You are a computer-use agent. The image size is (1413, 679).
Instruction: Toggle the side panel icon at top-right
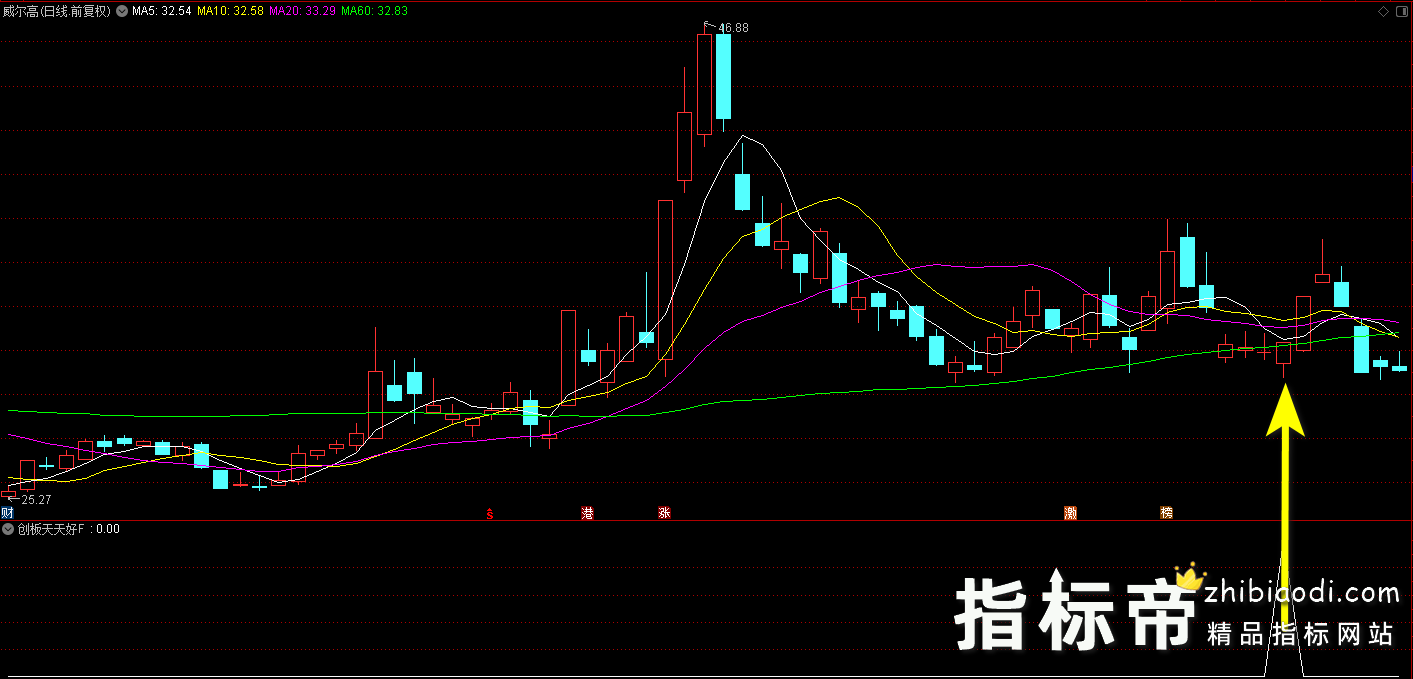1401,11
